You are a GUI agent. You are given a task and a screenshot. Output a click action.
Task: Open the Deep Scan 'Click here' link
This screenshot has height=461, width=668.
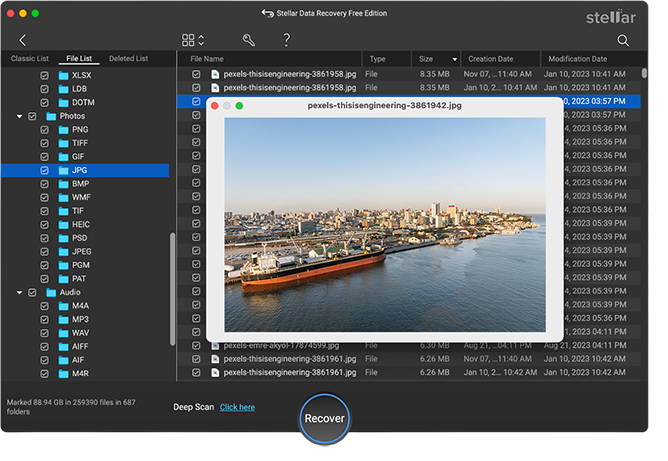point(237,407)
